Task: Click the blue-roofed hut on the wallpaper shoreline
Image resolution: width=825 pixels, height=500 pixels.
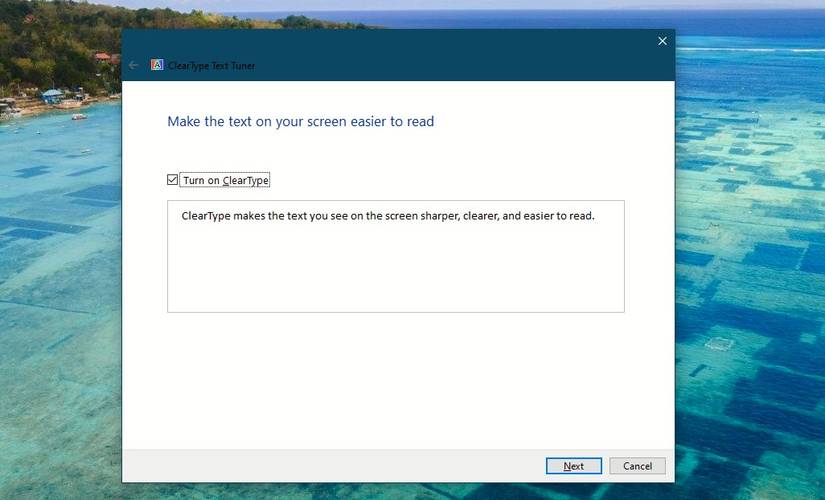Action: [x=52, y=96]
